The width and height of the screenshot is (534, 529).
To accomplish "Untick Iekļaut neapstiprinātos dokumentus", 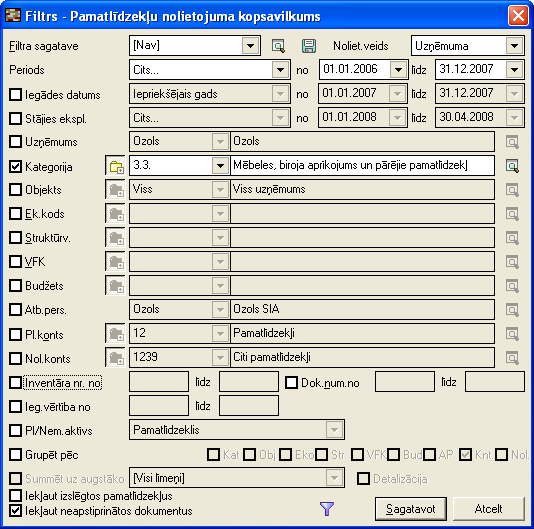I will 16,511.
